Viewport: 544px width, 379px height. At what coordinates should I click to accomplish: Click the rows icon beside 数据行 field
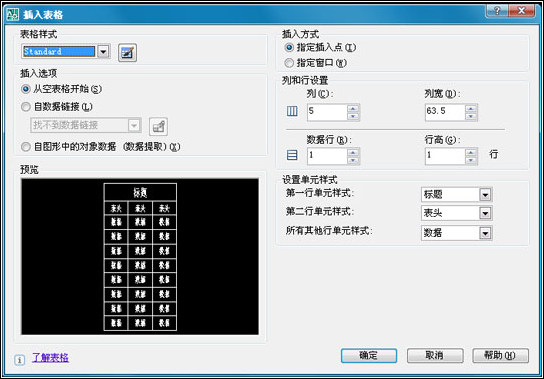point(292,155)
